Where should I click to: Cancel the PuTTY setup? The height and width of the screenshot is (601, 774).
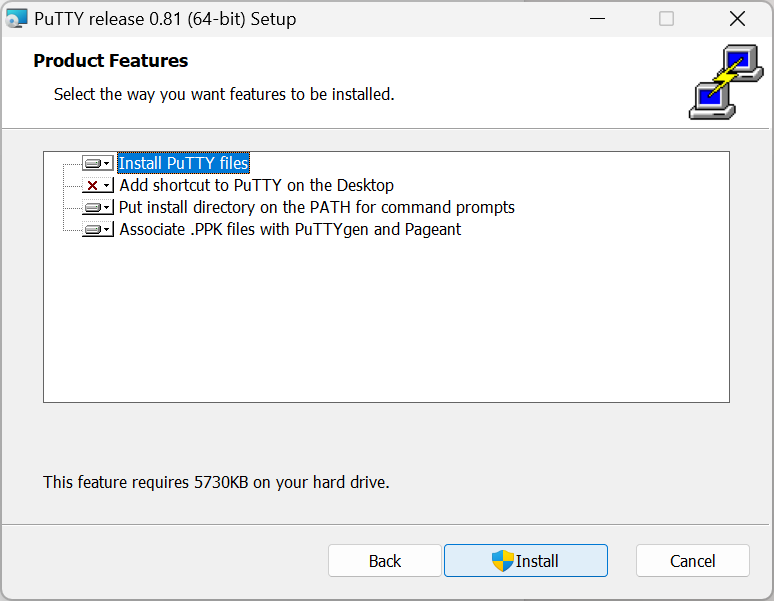pyautogui.click(x=692, y=561)
